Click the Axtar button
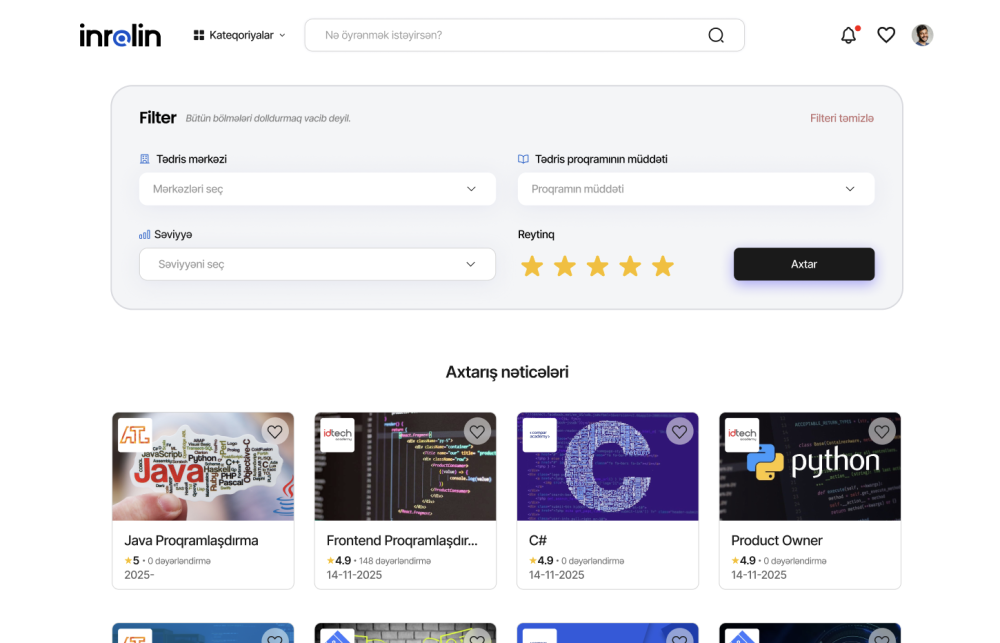 pos(804,264)
